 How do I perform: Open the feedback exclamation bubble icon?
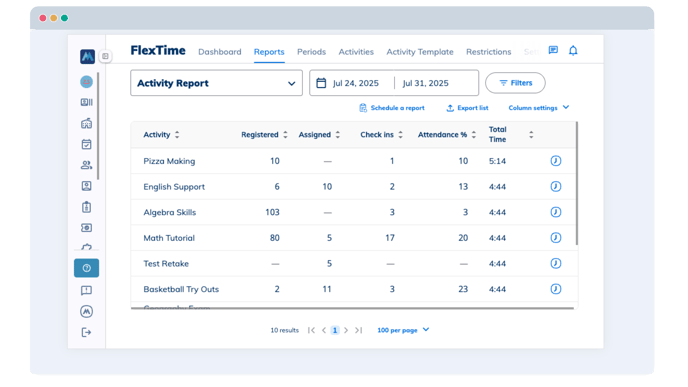[86, 290]
